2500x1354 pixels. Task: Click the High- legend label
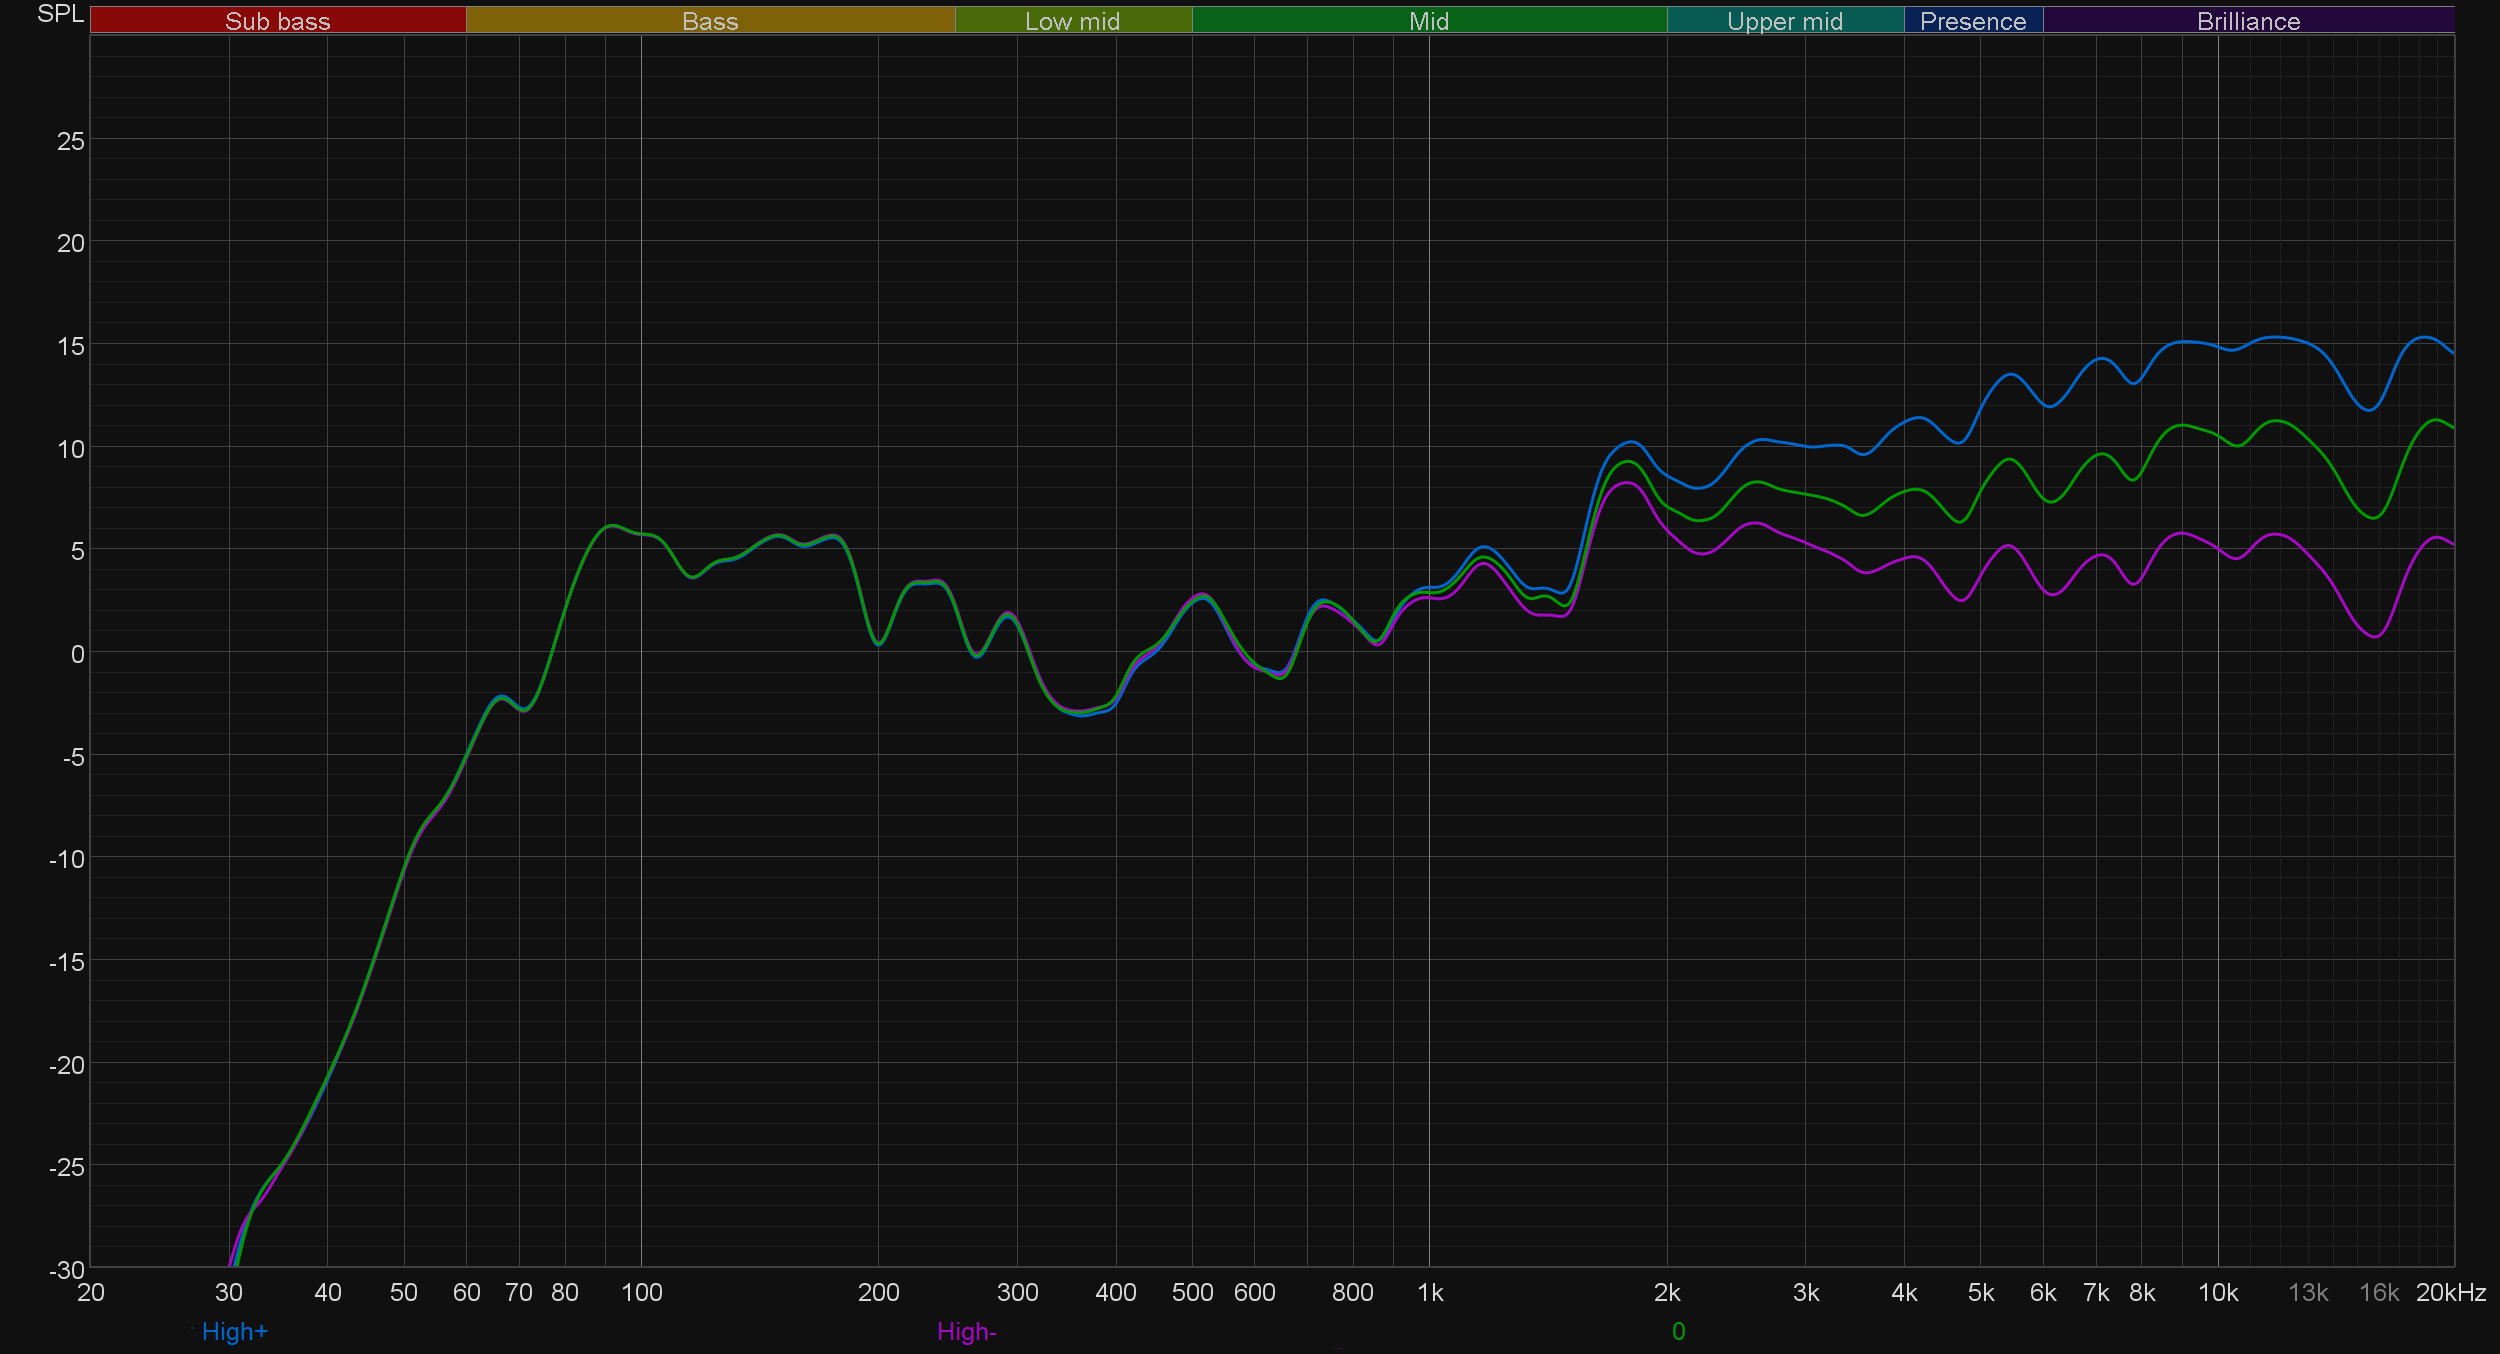[x=966, y=1332]
